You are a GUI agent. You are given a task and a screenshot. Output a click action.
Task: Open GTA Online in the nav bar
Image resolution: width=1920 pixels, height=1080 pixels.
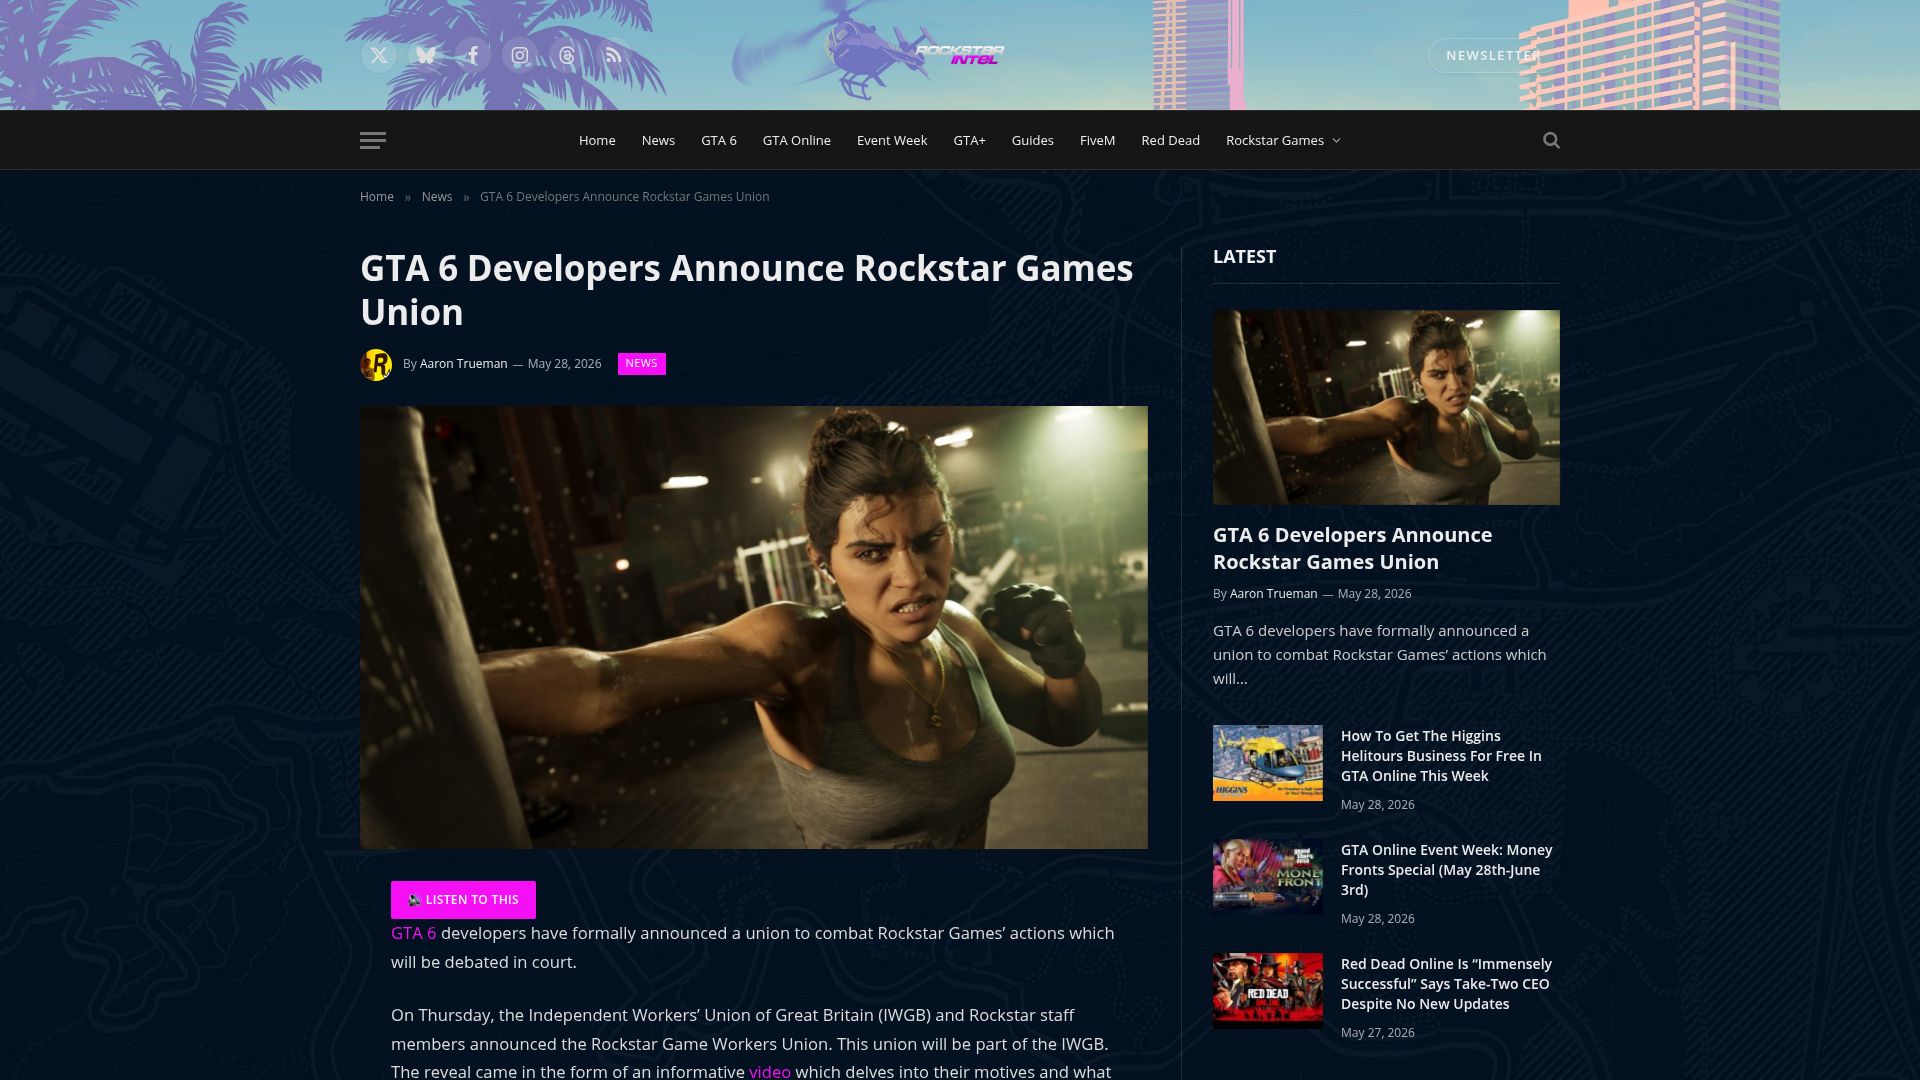pyautogui.click(x=797, y=140)
